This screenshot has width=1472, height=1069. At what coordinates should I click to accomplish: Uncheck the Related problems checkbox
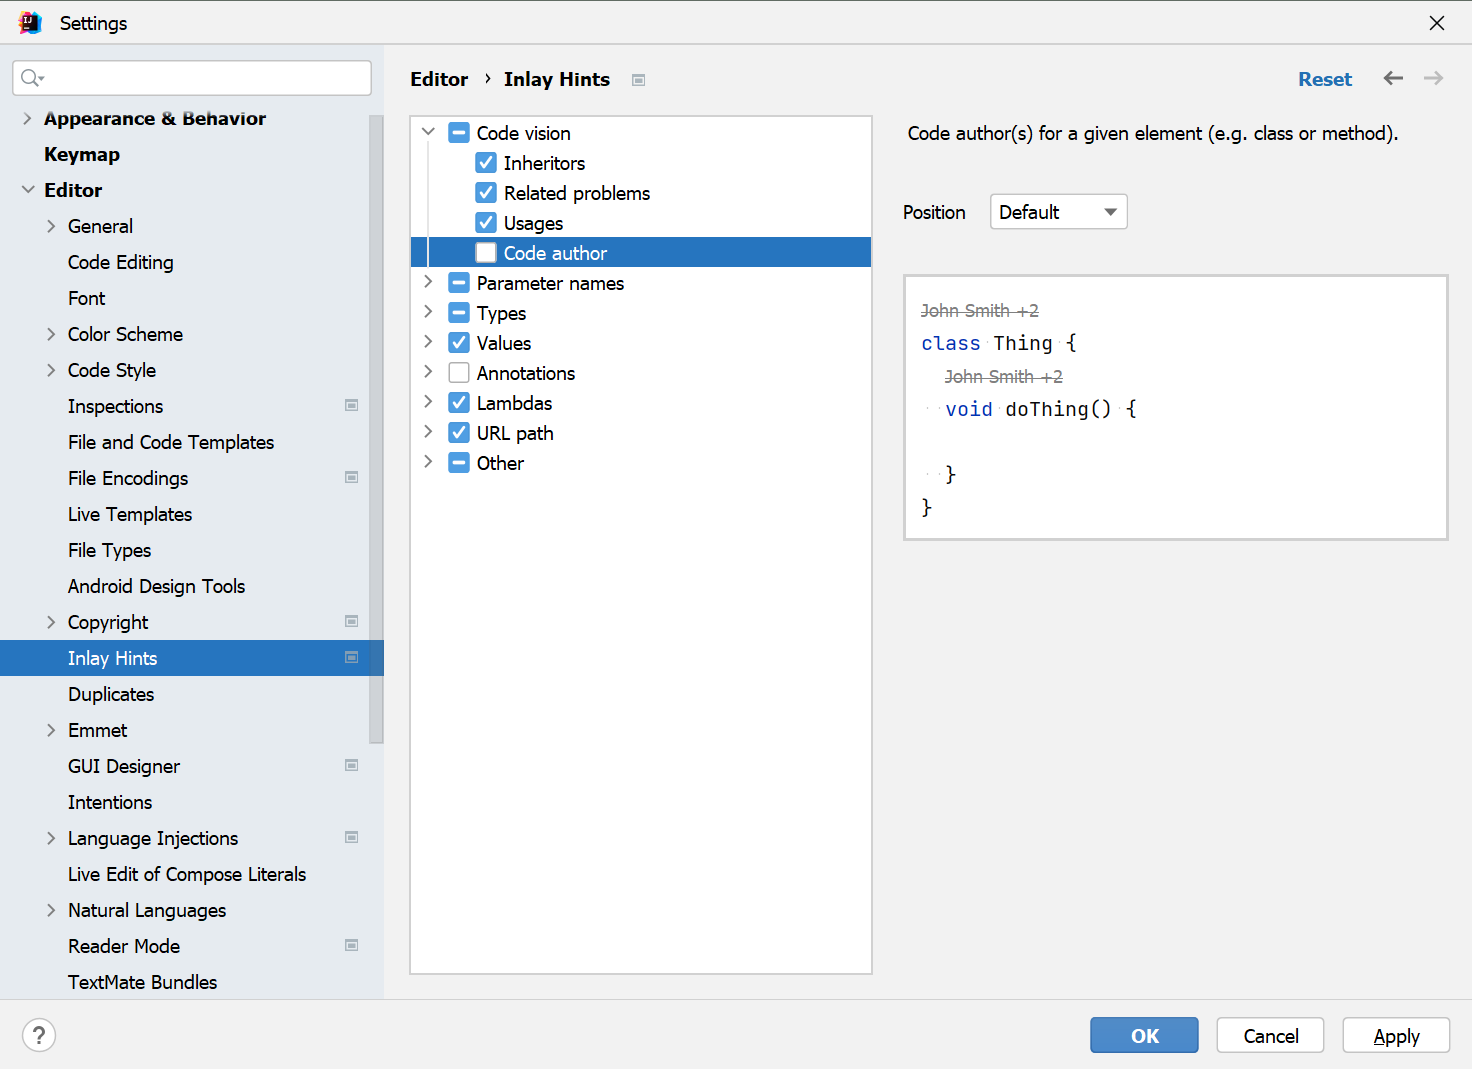486,192
